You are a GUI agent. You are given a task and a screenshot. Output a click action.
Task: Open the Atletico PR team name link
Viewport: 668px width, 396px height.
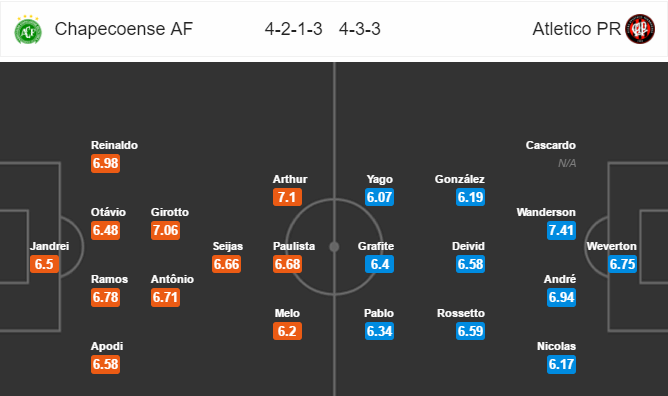pyautogui.click(x=576, y=29)
